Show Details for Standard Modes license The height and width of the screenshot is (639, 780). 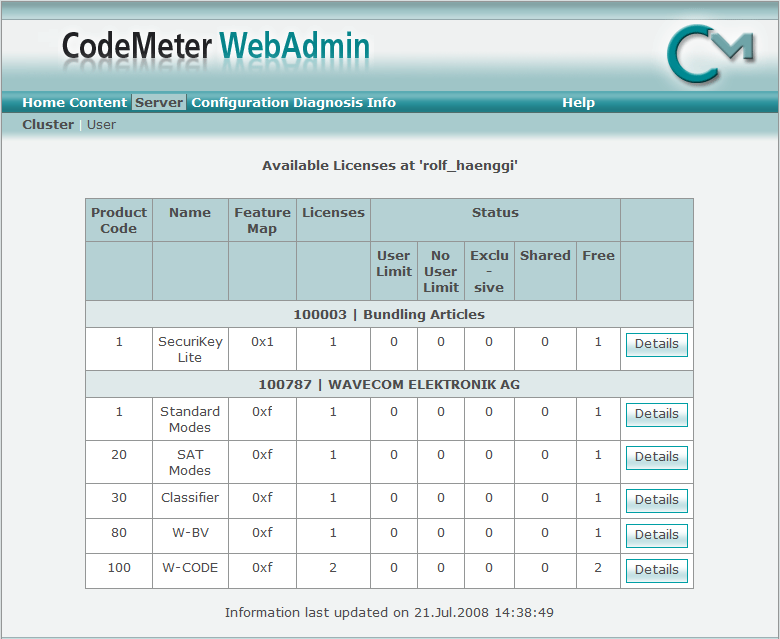coord(656,414)
